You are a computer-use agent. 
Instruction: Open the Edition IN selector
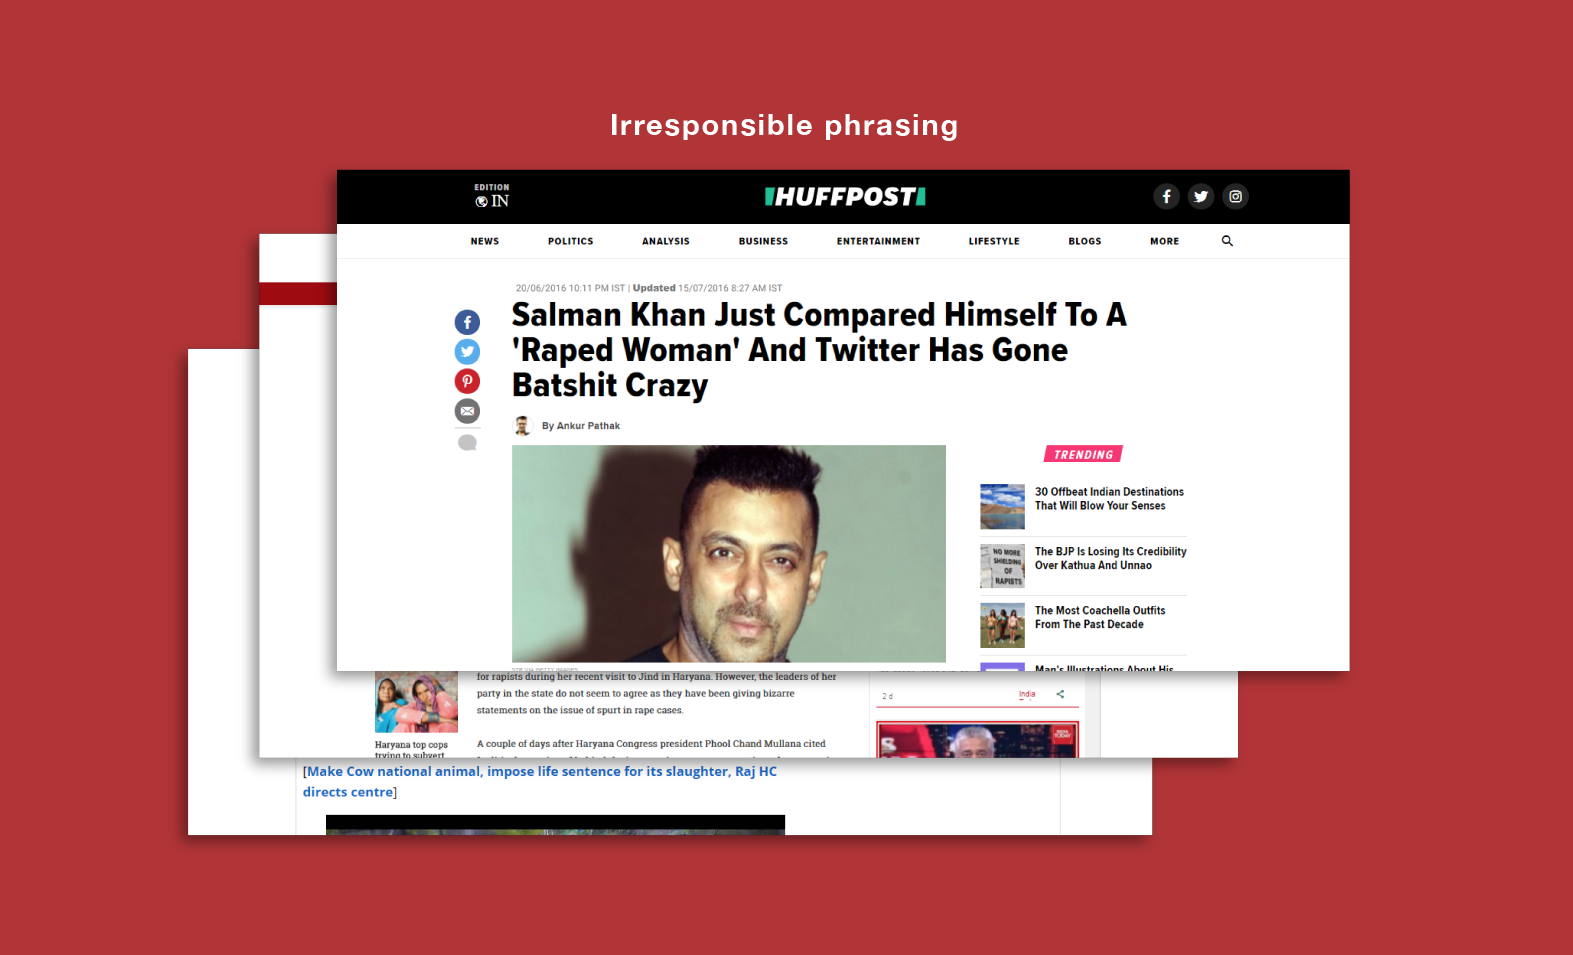492,196
